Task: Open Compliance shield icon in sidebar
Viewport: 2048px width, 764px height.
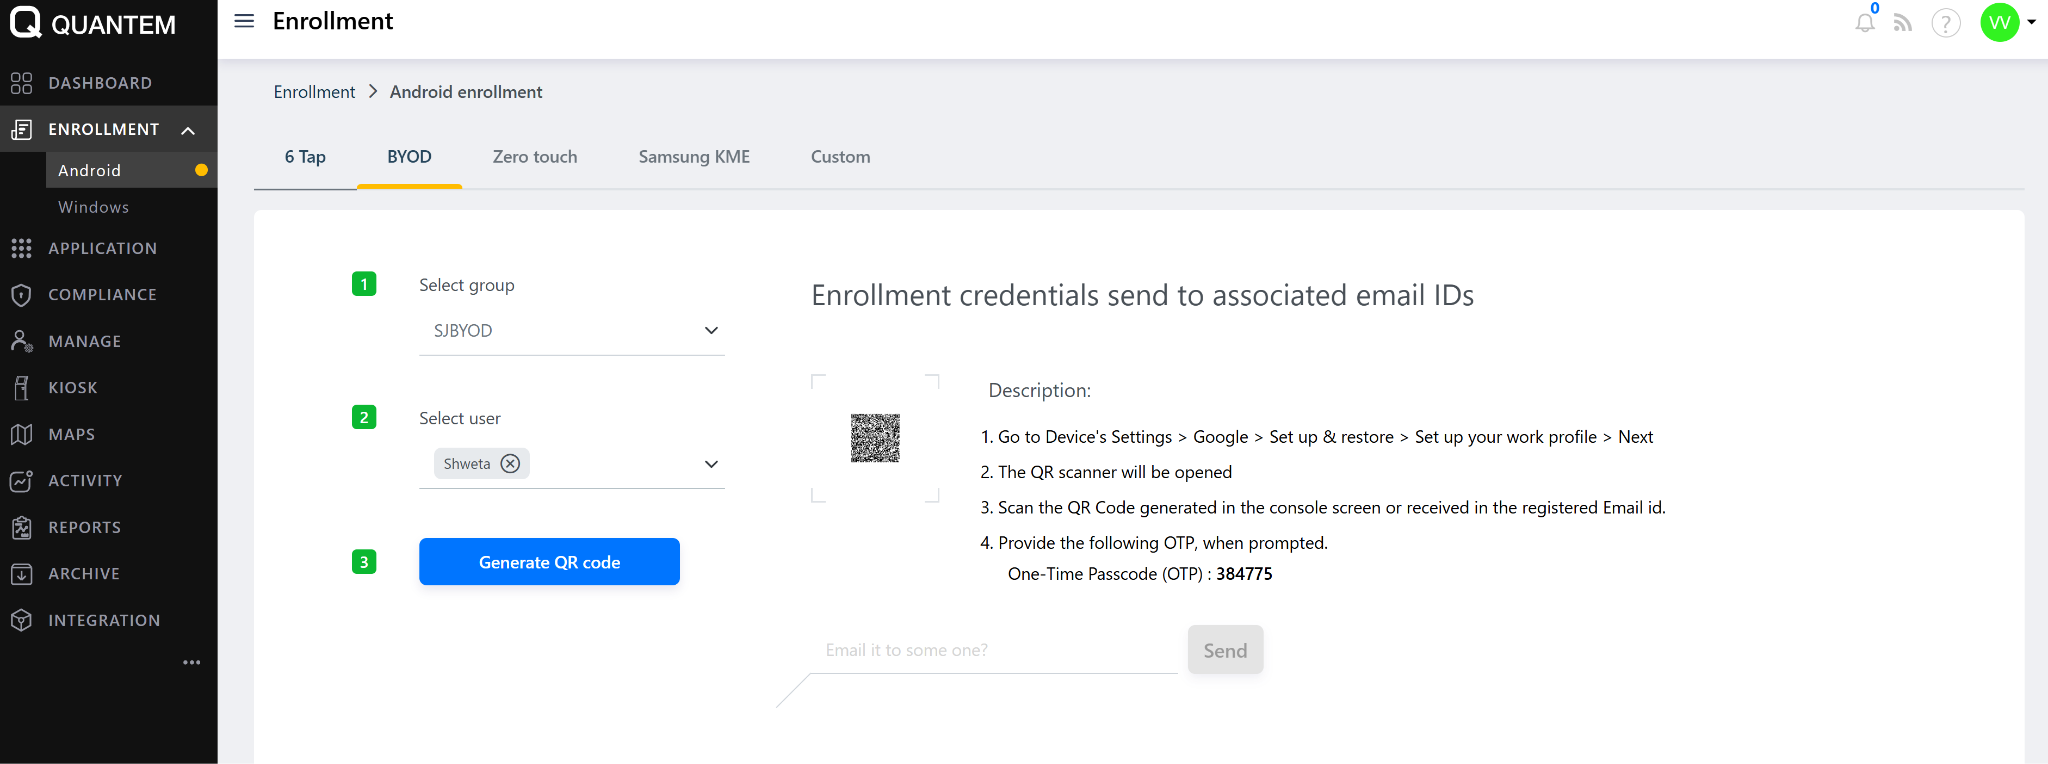Action: click(x=21, y=295)
